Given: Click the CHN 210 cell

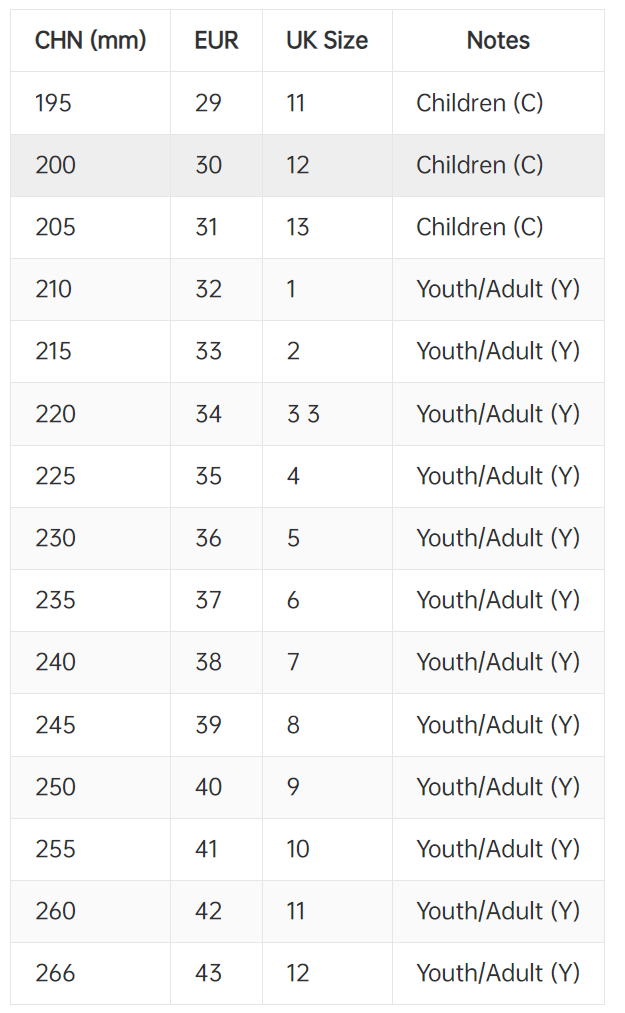Looking at the screenshot, I should pyautogui.click(x=54, y=289).
